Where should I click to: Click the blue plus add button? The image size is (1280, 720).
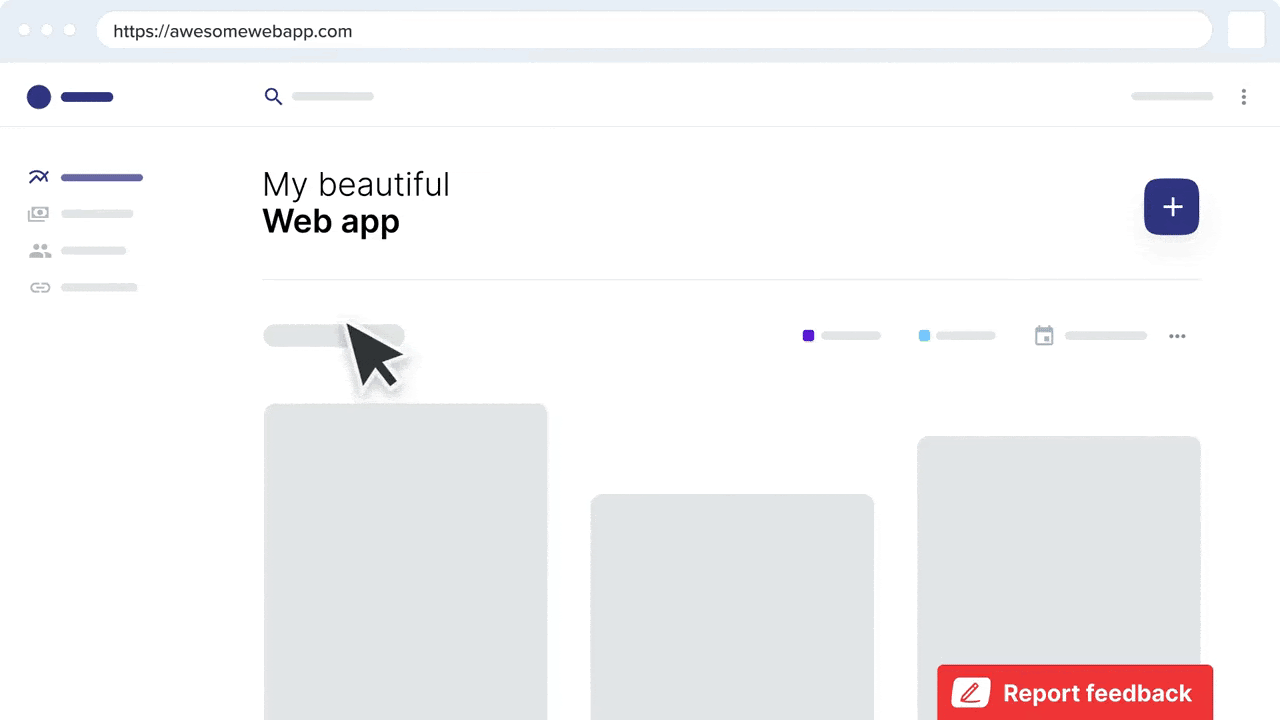1171,207
